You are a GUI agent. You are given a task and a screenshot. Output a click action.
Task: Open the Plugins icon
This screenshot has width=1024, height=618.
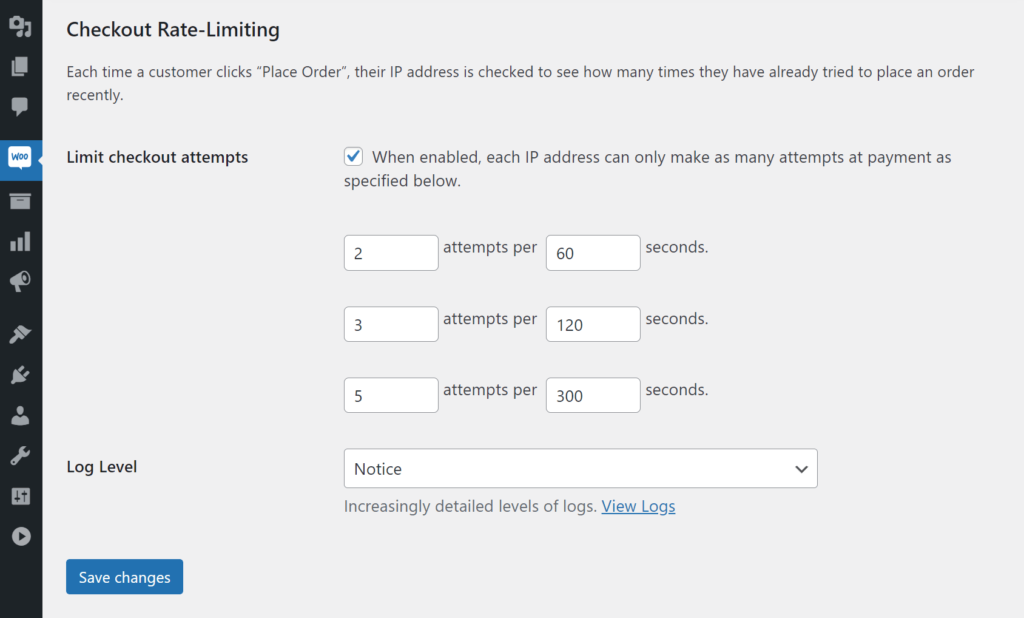point(20,374)
